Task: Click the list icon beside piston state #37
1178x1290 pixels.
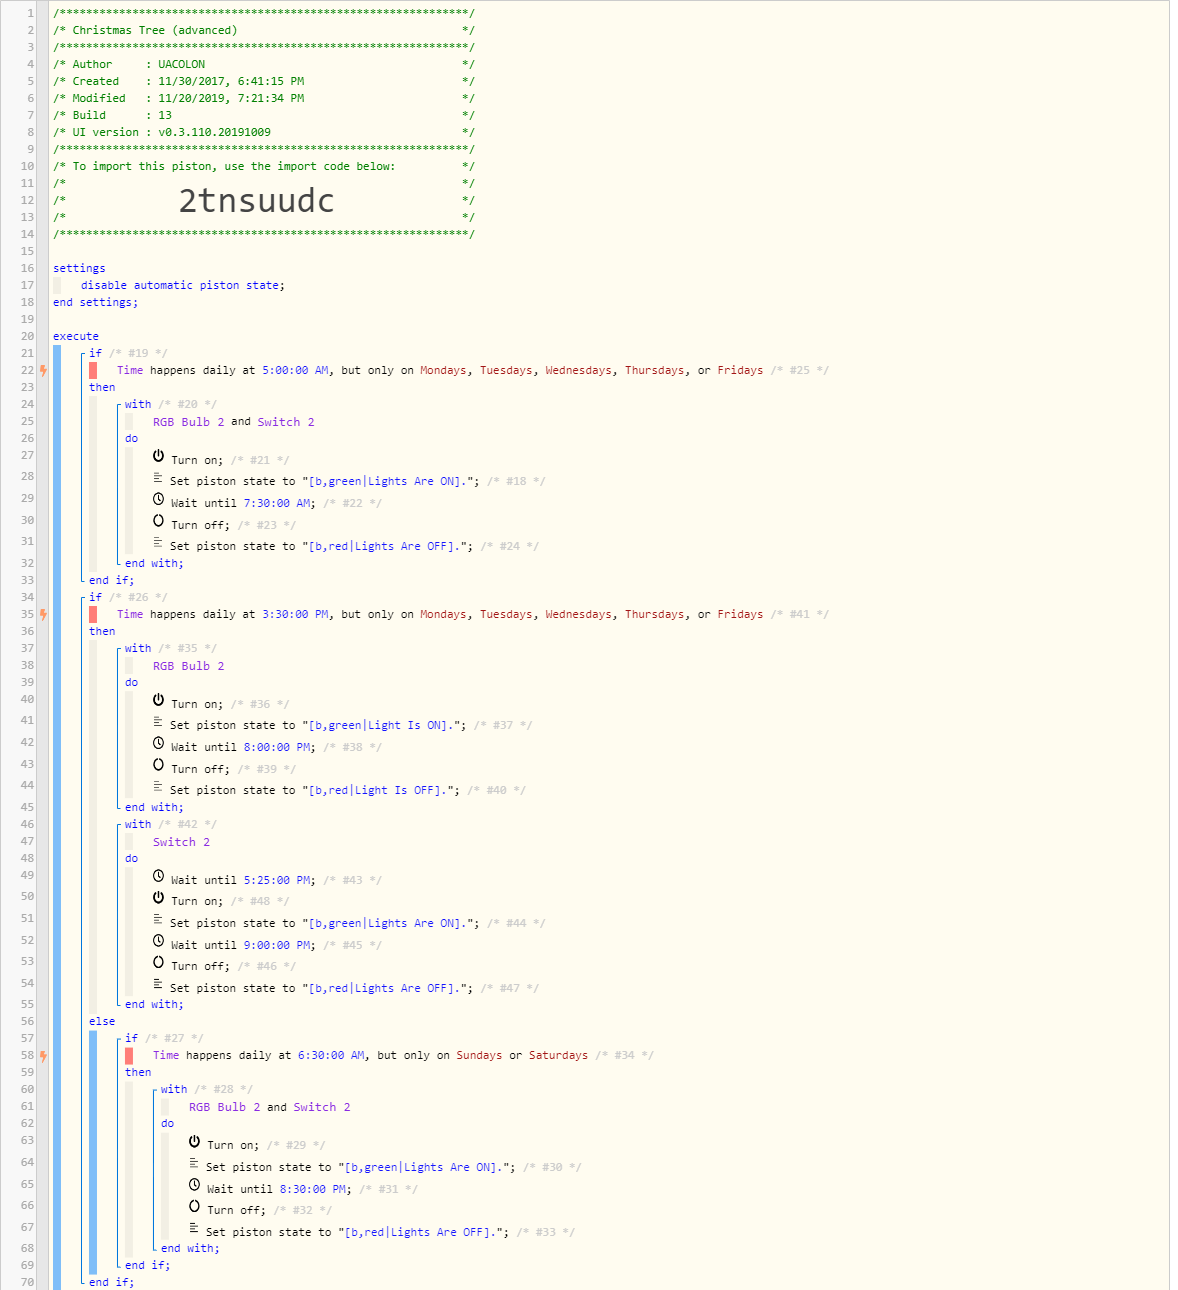Action: pyautogui.click(x=158, y=723)
